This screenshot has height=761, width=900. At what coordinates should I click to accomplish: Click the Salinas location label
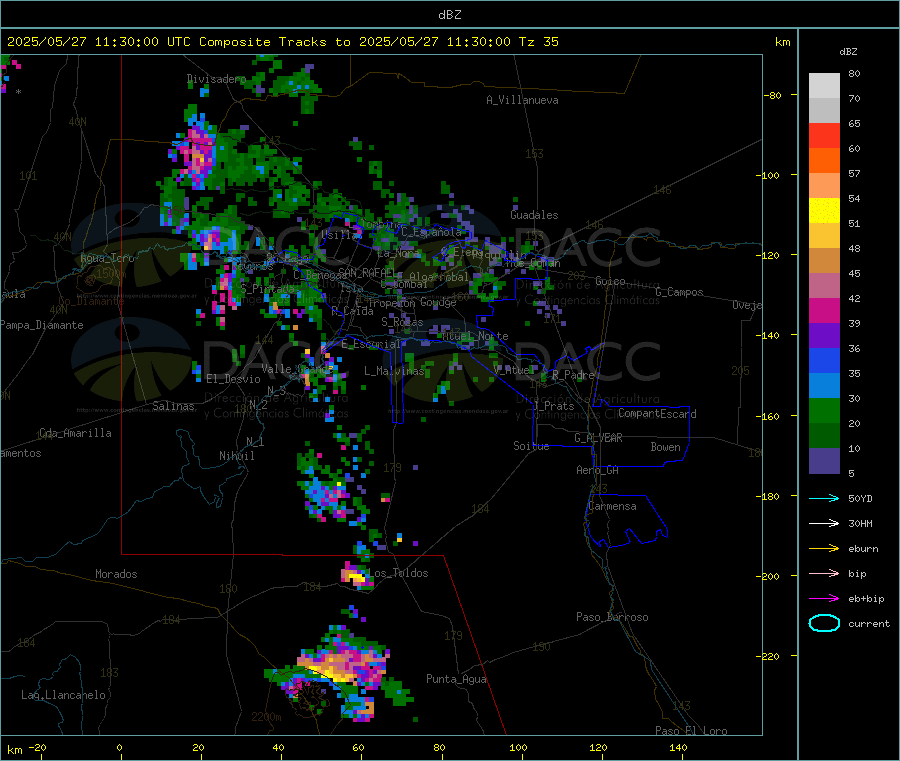173,406
